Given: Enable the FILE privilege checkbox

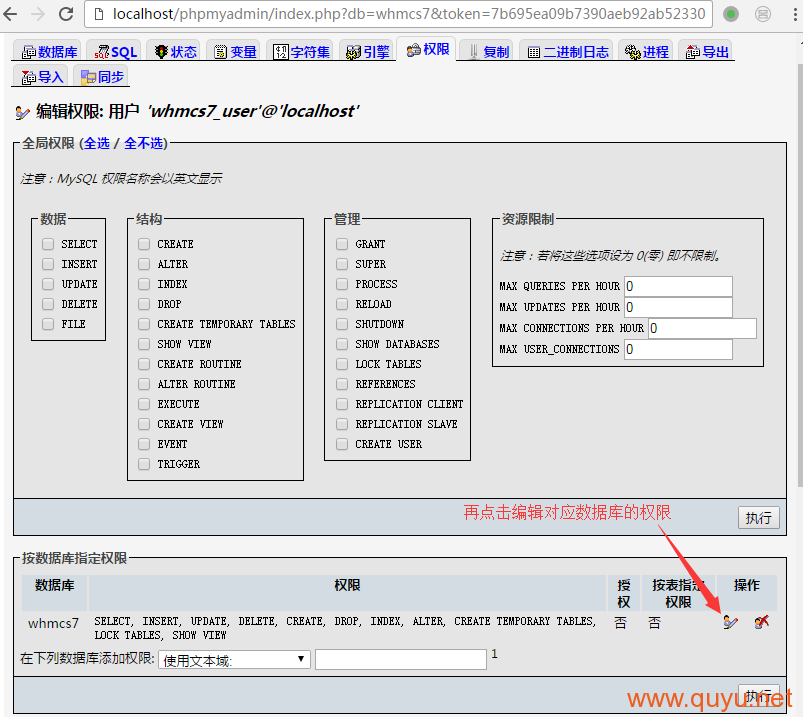Looking at the screenshot, I should [x=48, y=324].
